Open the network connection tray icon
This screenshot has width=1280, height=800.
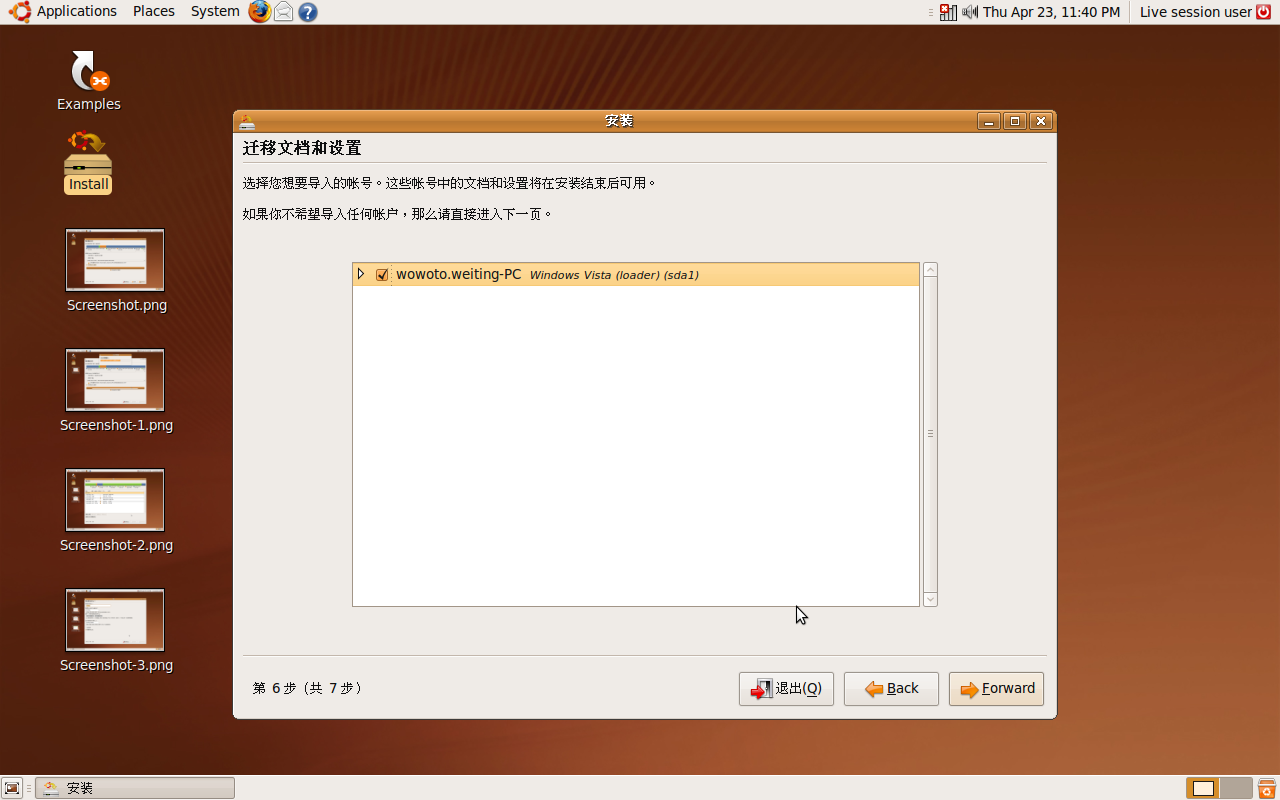pos(948,12)
